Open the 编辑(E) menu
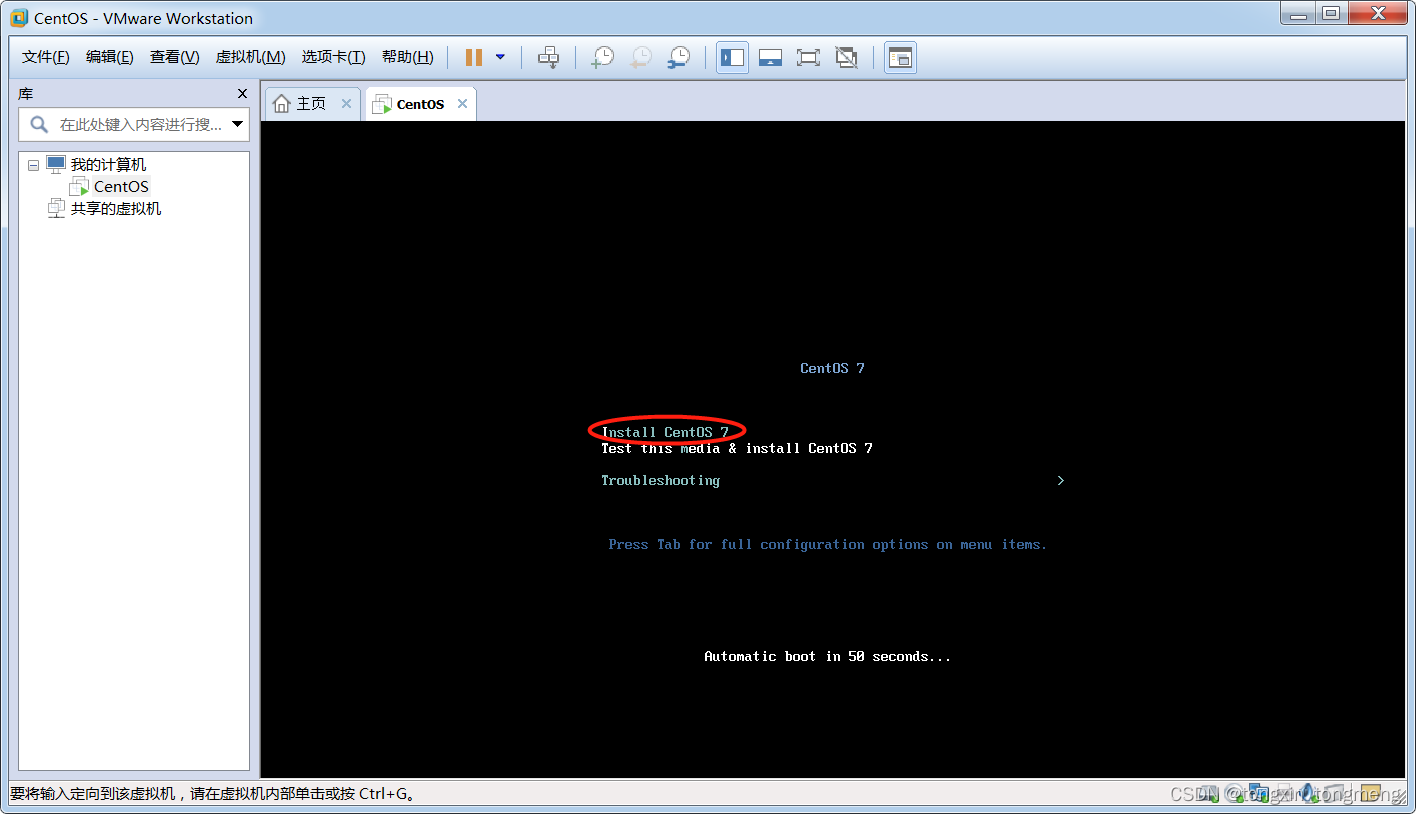1416x814 pixels. pyautogui.click(x=109, y=57)
